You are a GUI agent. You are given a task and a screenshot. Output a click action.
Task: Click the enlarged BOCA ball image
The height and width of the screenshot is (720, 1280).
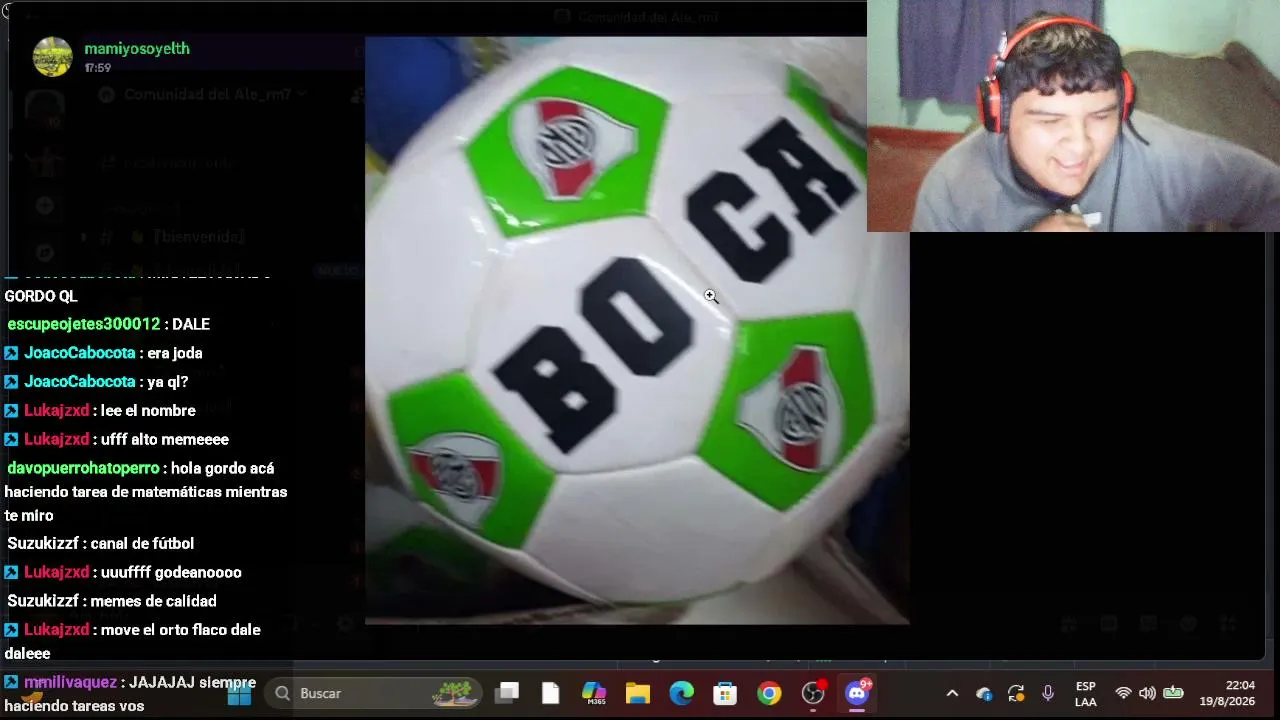tap(637, 331)
